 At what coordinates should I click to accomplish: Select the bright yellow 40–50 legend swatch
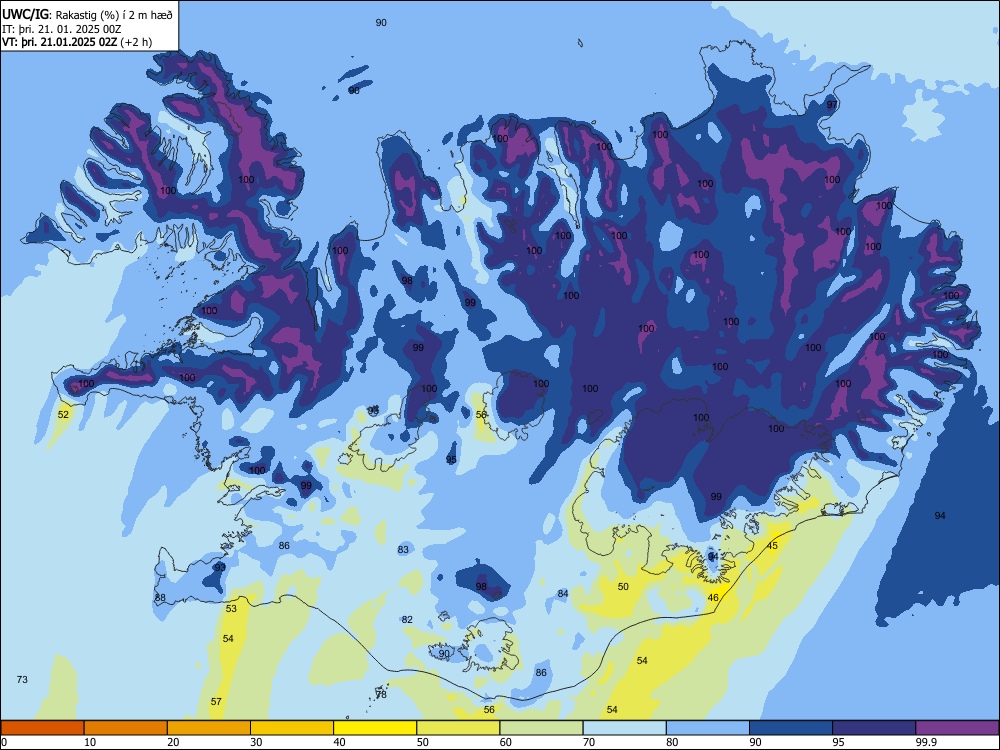[375, 728]
